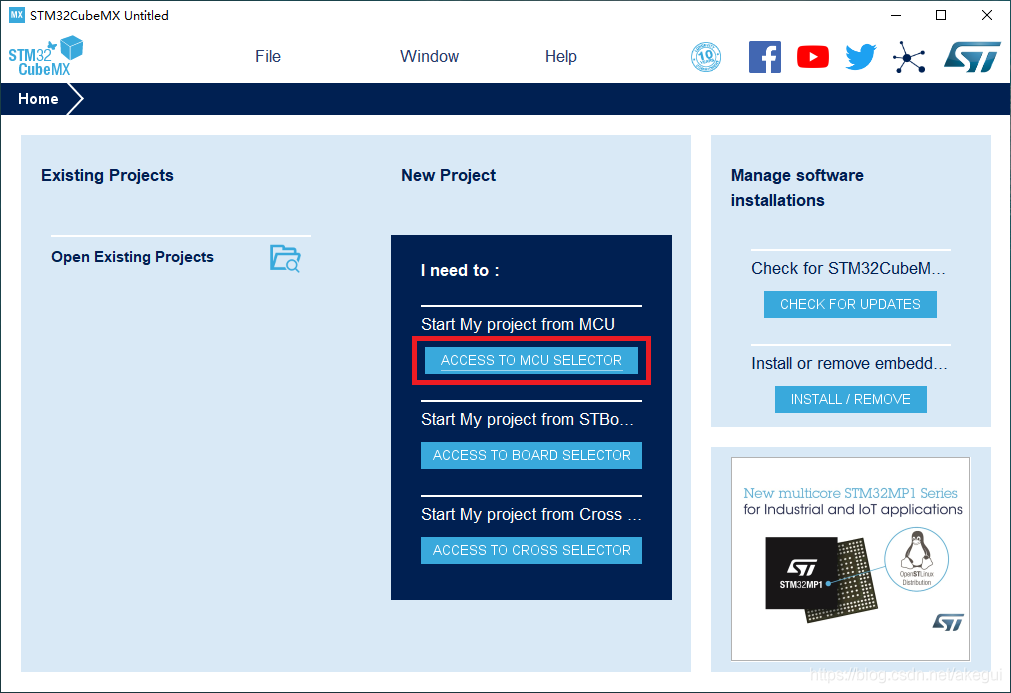The width and height of the screenshot is (1011, 693).
Task: Open the Twitter bird icon link
Action: click(861, 57)
